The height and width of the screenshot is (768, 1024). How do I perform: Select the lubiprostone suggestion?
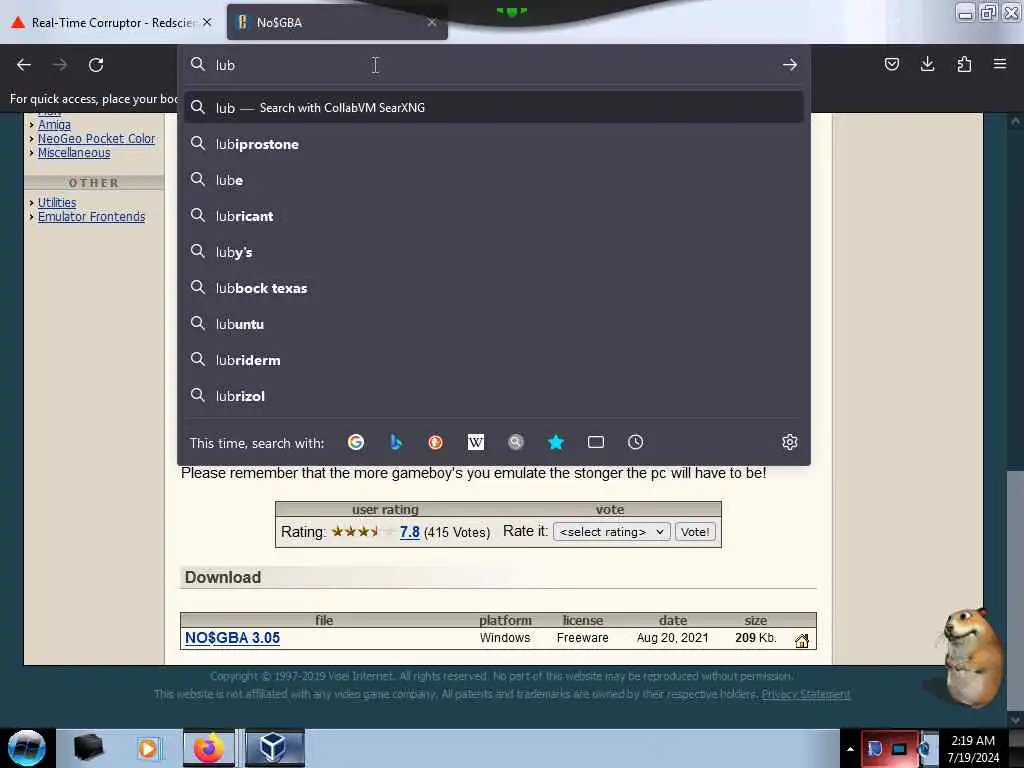coord(493,144)
